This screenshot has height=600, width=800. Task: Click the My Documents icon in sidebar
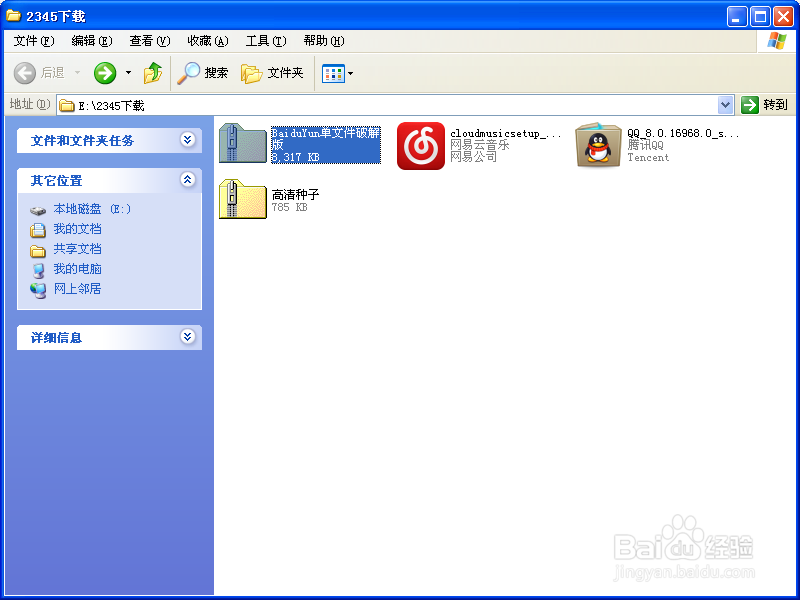click(38, 230)
